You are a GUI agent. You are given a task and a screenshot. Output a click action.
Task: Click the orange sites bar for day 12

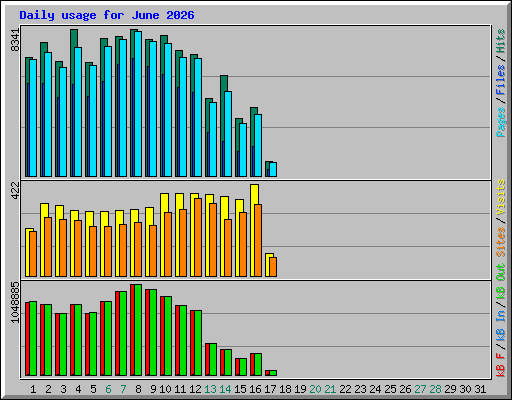(198, 237)
